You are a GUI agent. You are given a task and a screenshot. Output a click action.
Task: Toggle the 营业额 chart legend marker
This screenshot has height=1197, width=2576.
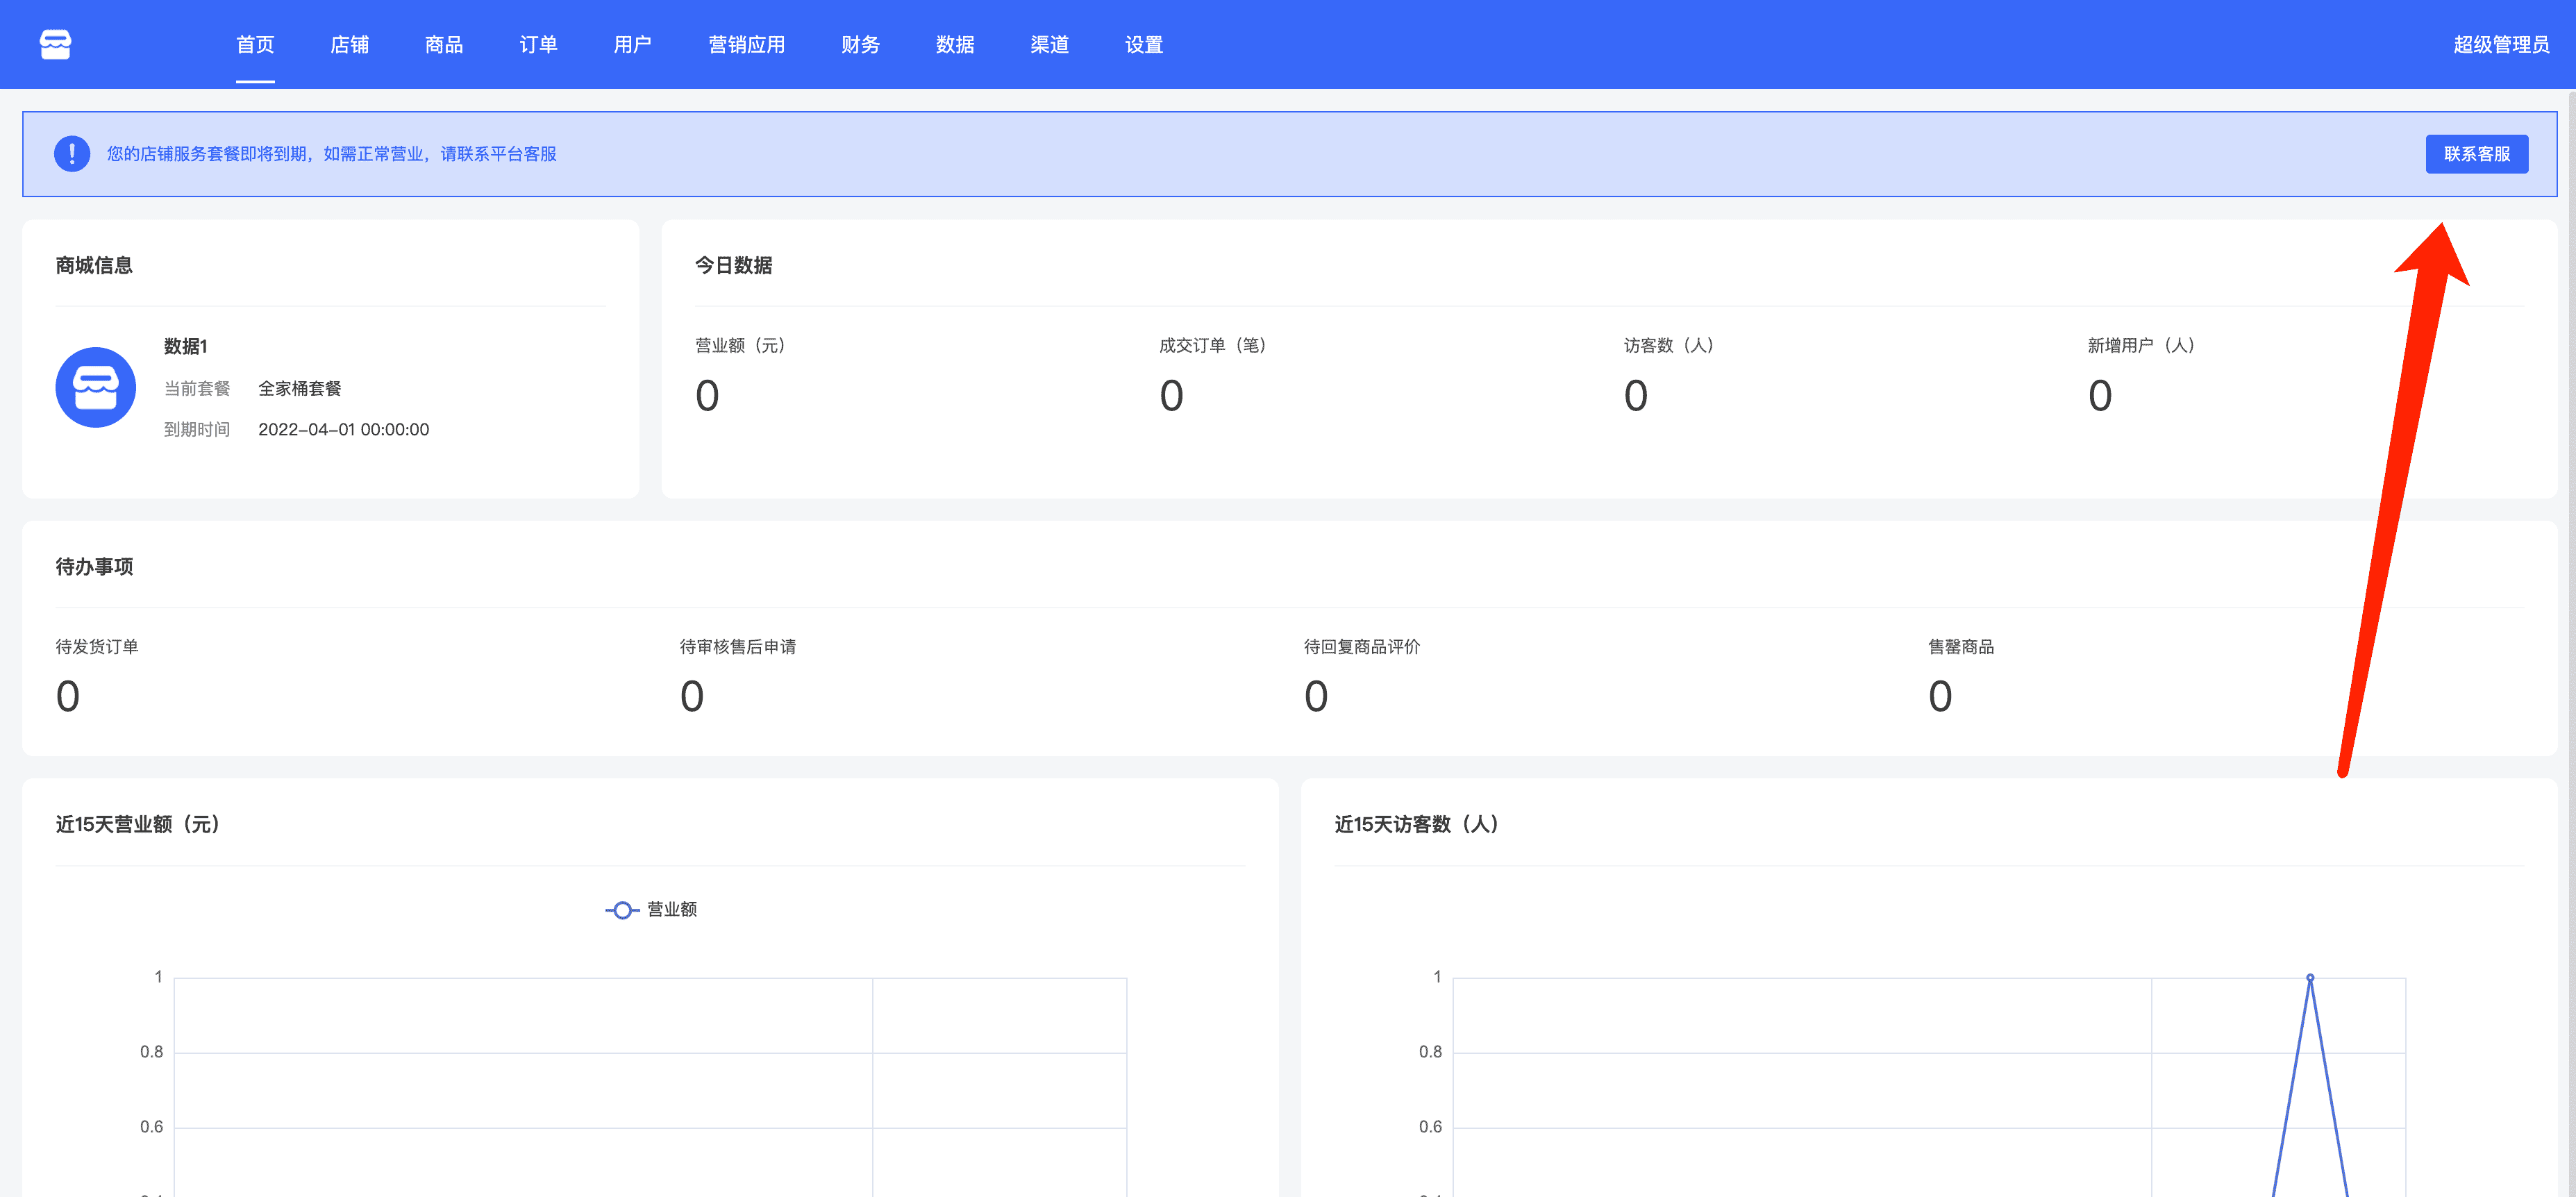coord(622,909)
